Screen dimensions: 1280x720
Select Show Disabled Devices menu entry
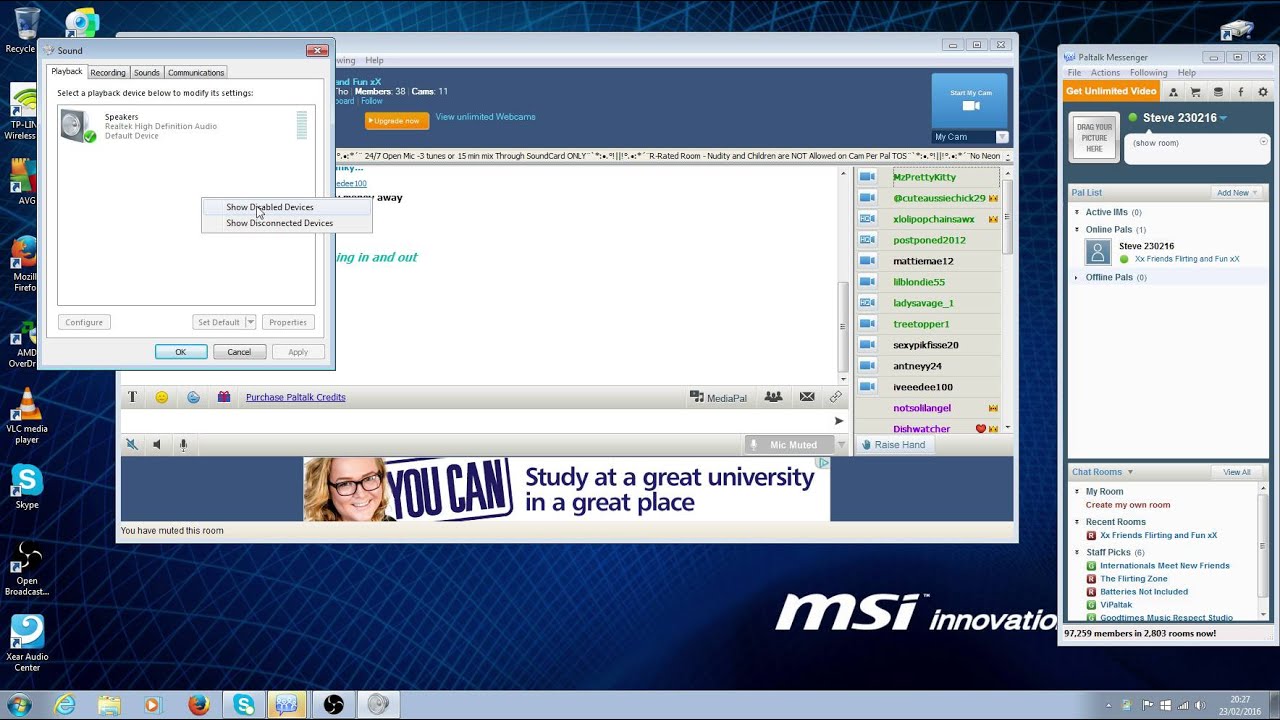(286, 207)
